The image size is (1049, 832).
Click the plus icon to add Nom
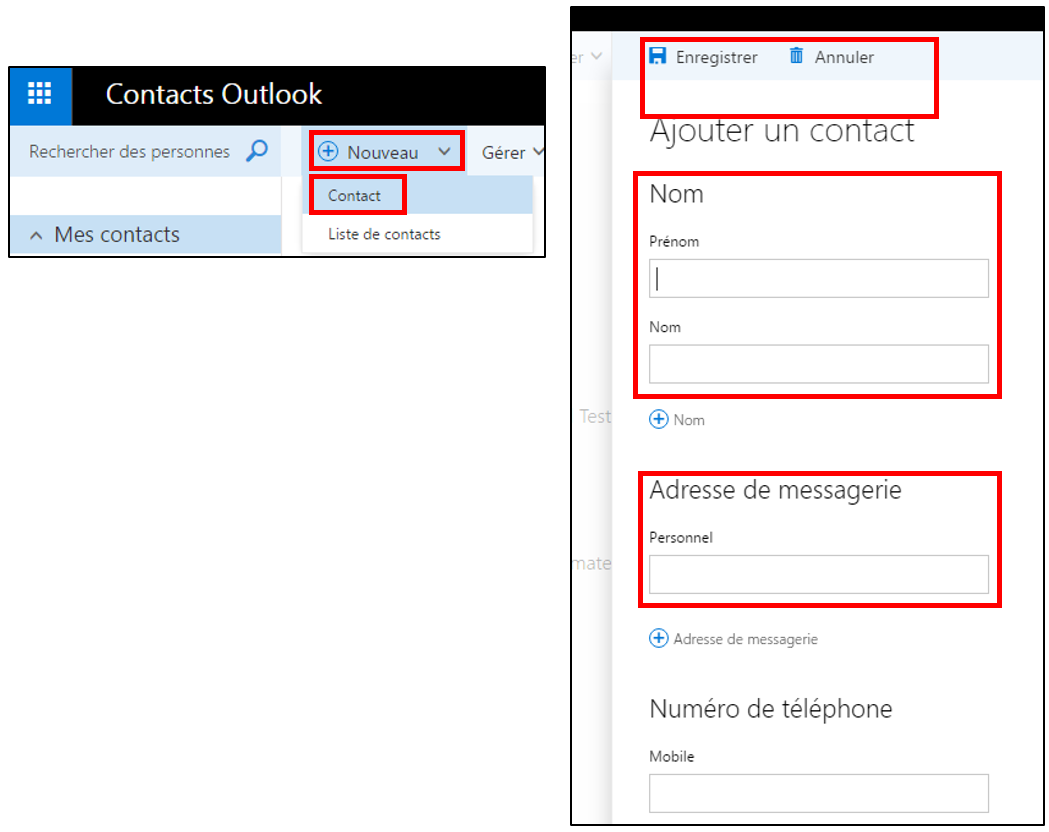[658, 419]
